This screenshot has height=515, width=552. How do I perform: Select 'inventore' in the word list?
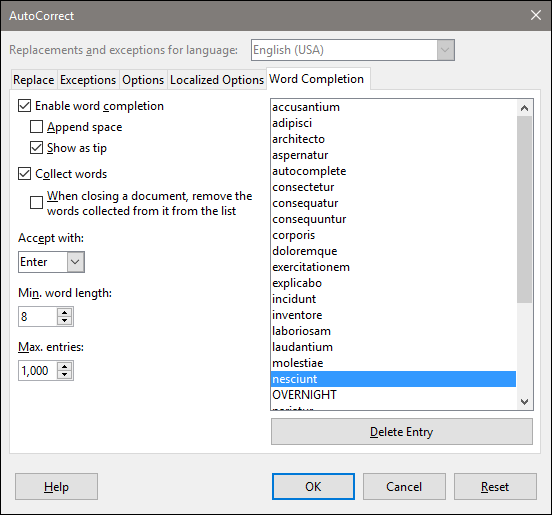point(393,315)
